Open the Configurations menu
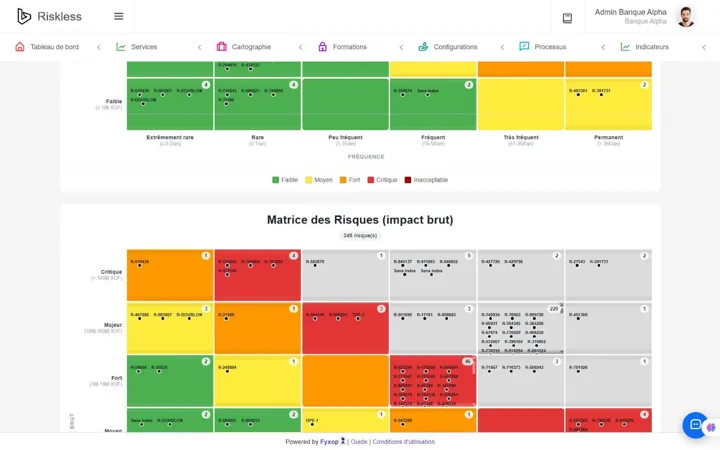Image resolution: width=720 pixels, height=450 pixels. pos(455,47)
